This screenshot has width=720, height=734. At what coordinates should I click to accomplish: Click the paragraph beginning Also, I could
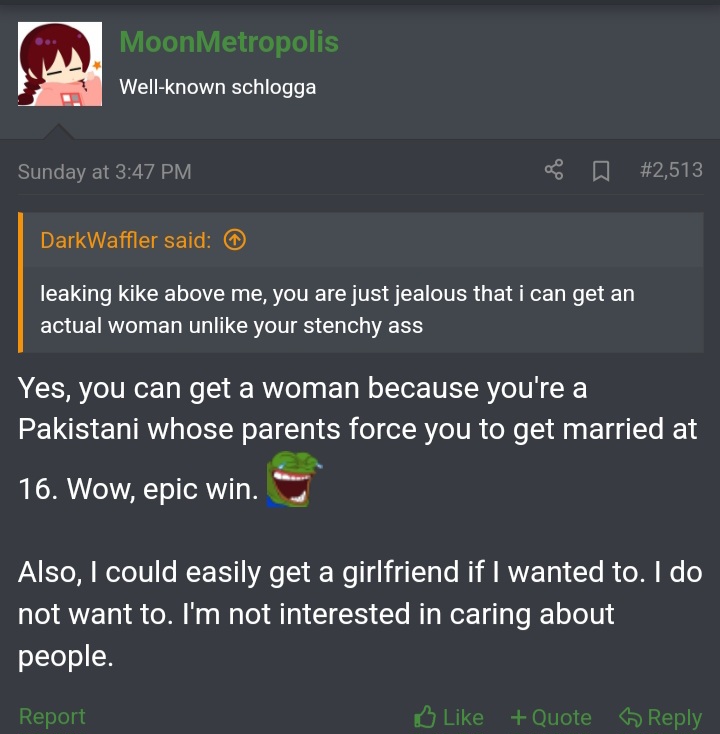pyautogui.click(x=360, y=614)
